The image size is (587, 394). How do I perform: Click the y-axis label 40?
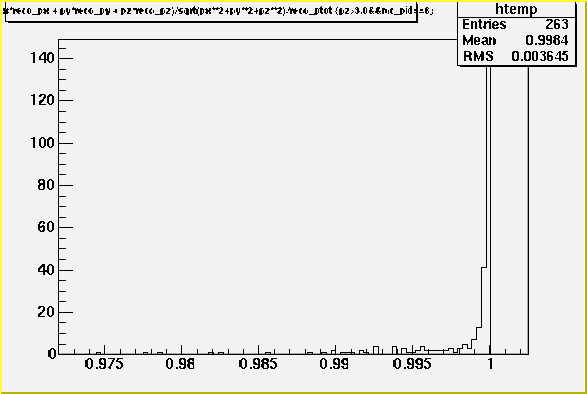[x=46, y=270]
